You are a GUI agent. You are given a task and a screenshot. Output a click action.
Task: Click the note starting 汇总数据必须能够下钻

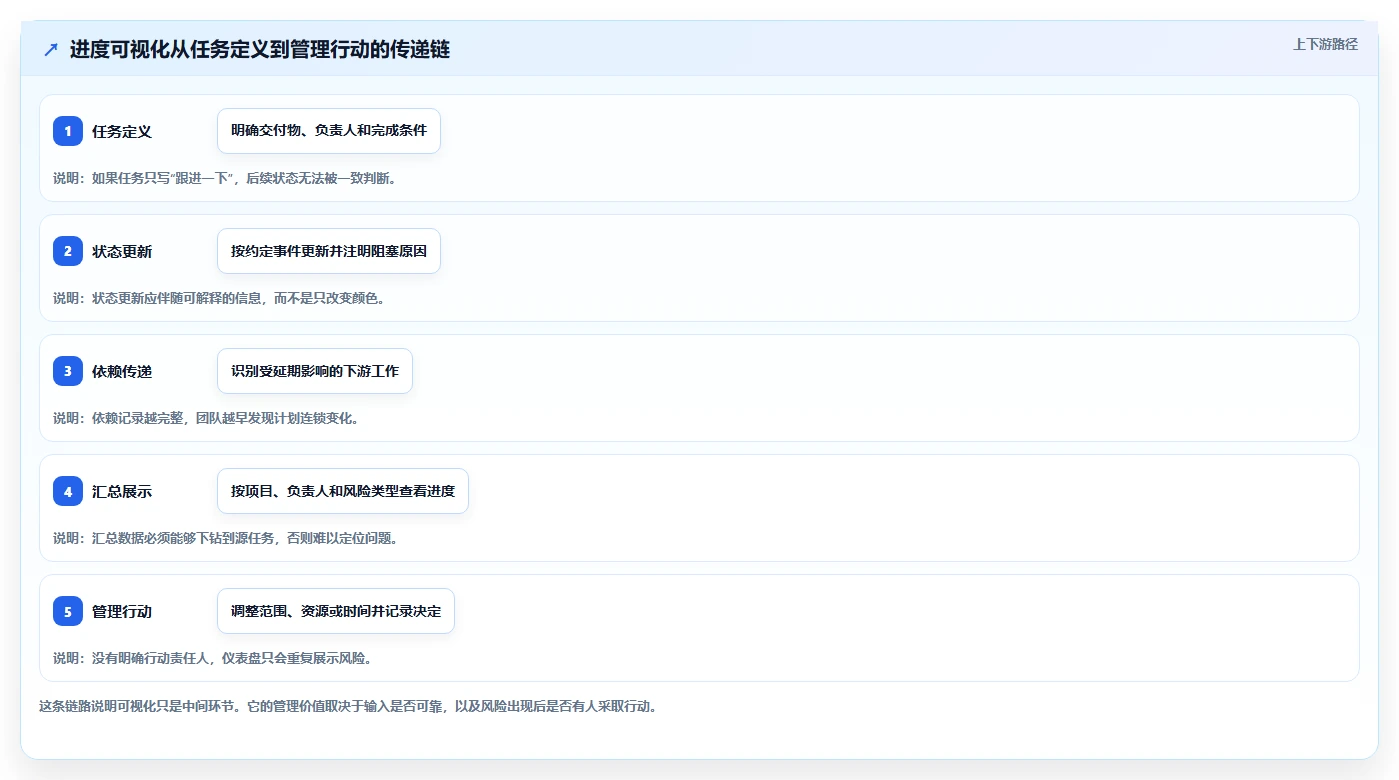click(x=226, y=538)
